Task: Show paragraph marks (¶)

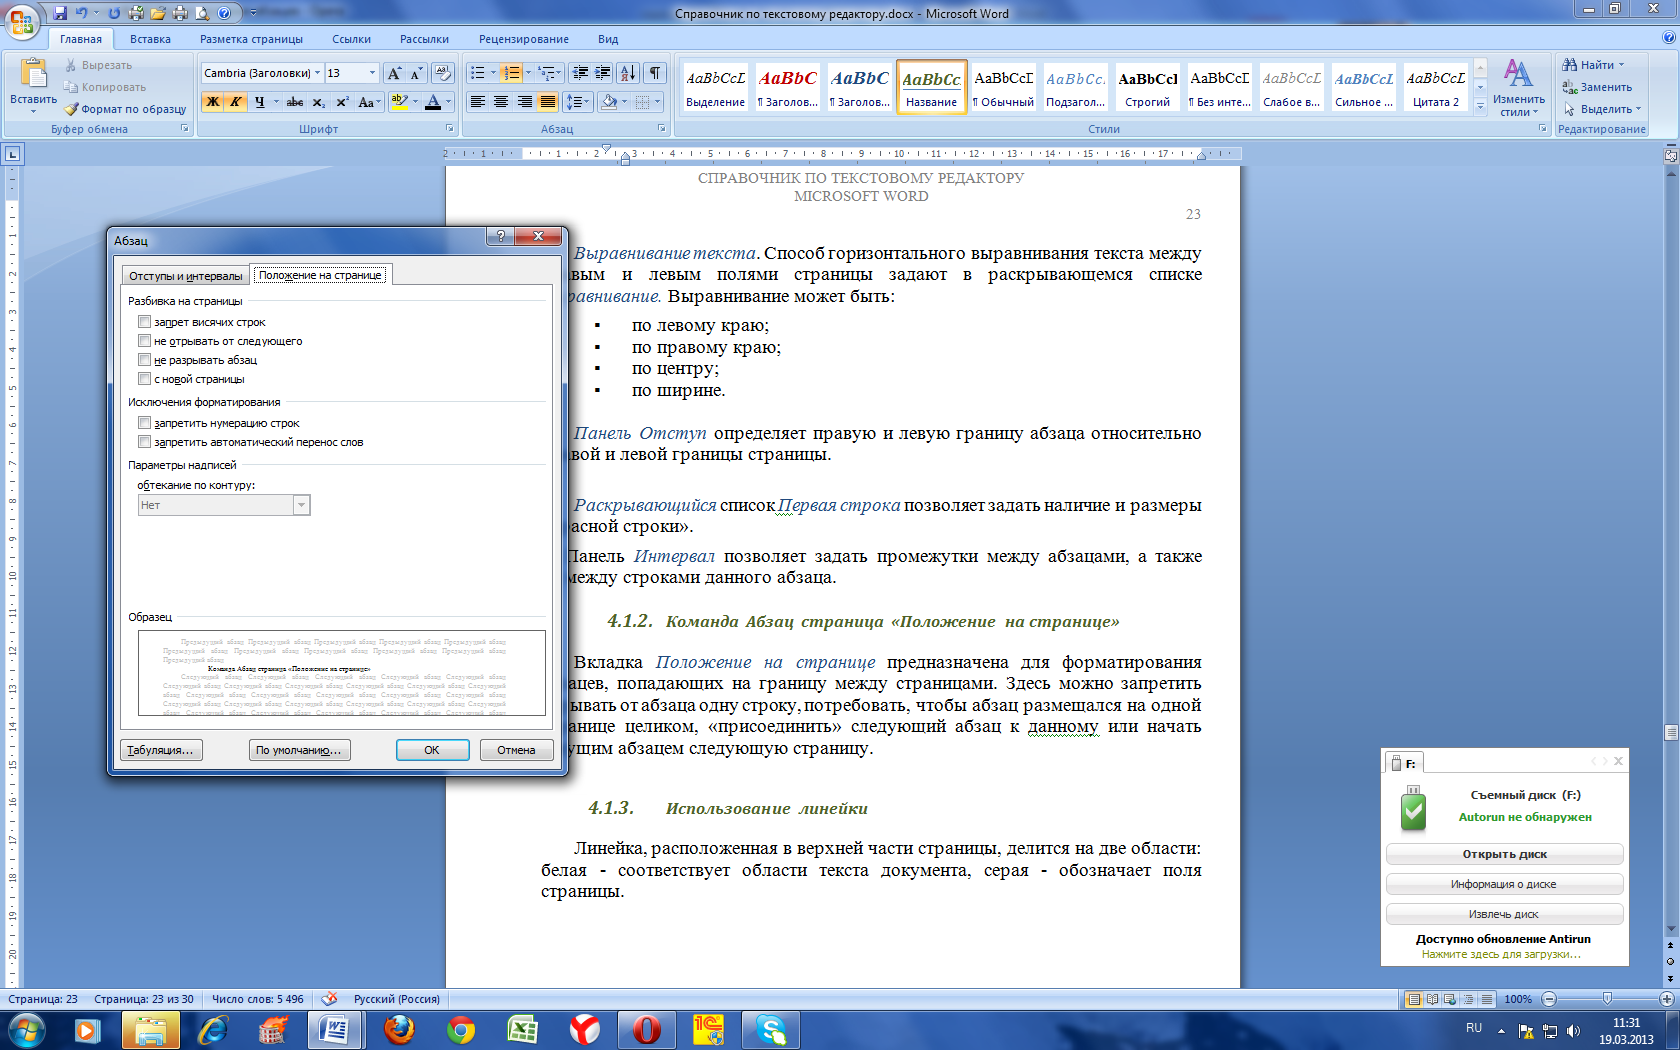Action: pyautogui.click(x=655, y=73)
